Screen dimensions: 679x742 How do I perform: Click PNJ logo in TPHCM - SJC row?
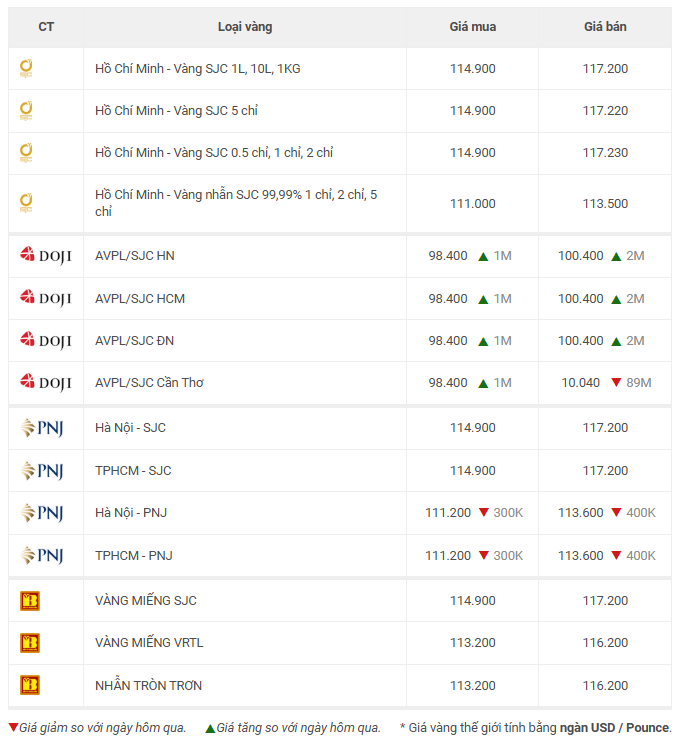[42, 471]
